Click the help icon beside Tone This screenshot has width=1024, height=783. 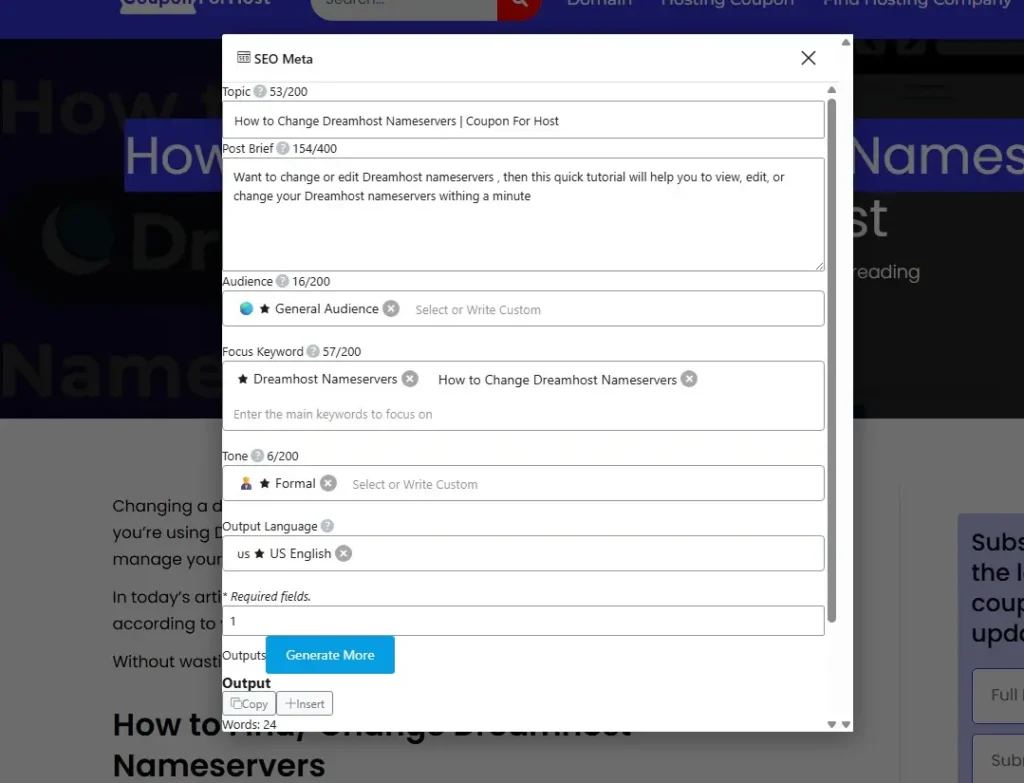[x=257, y=456]
